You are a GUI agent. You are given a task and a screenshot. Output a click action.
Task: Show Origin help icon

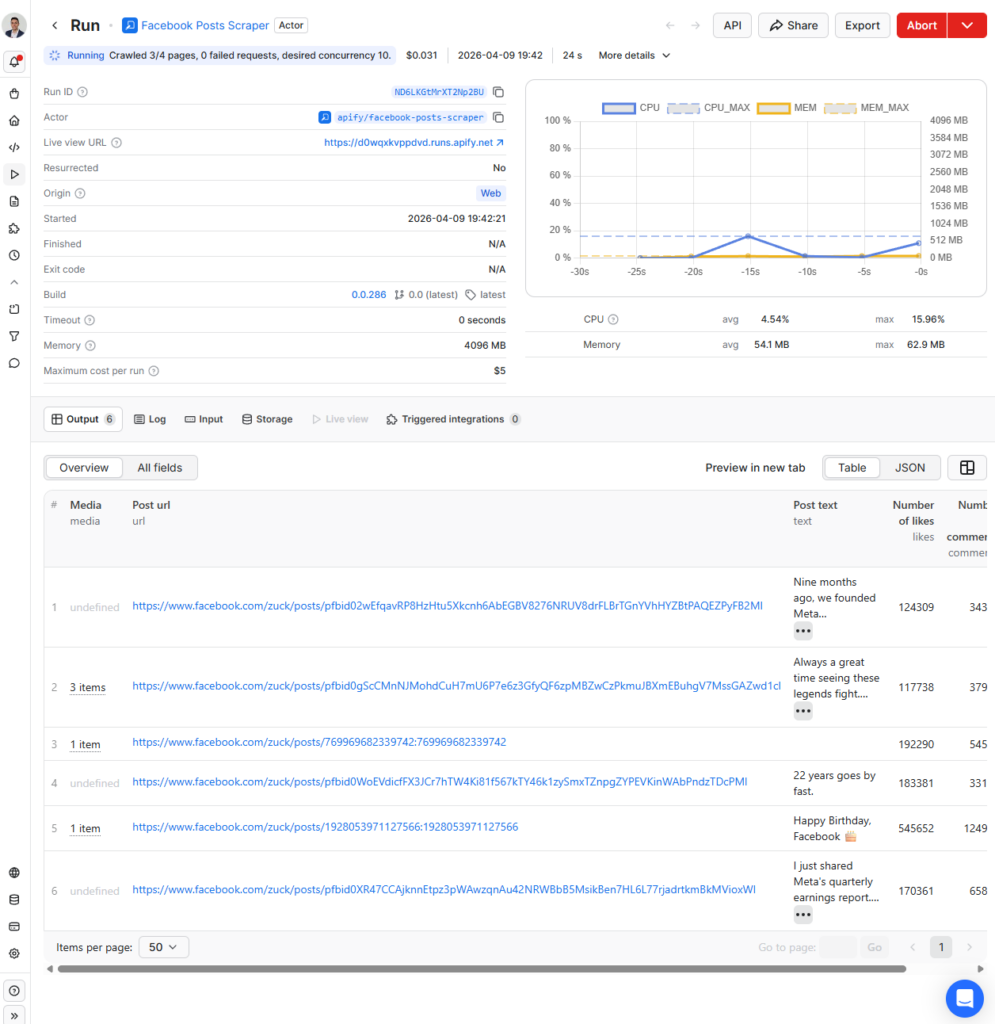[80, 193]
